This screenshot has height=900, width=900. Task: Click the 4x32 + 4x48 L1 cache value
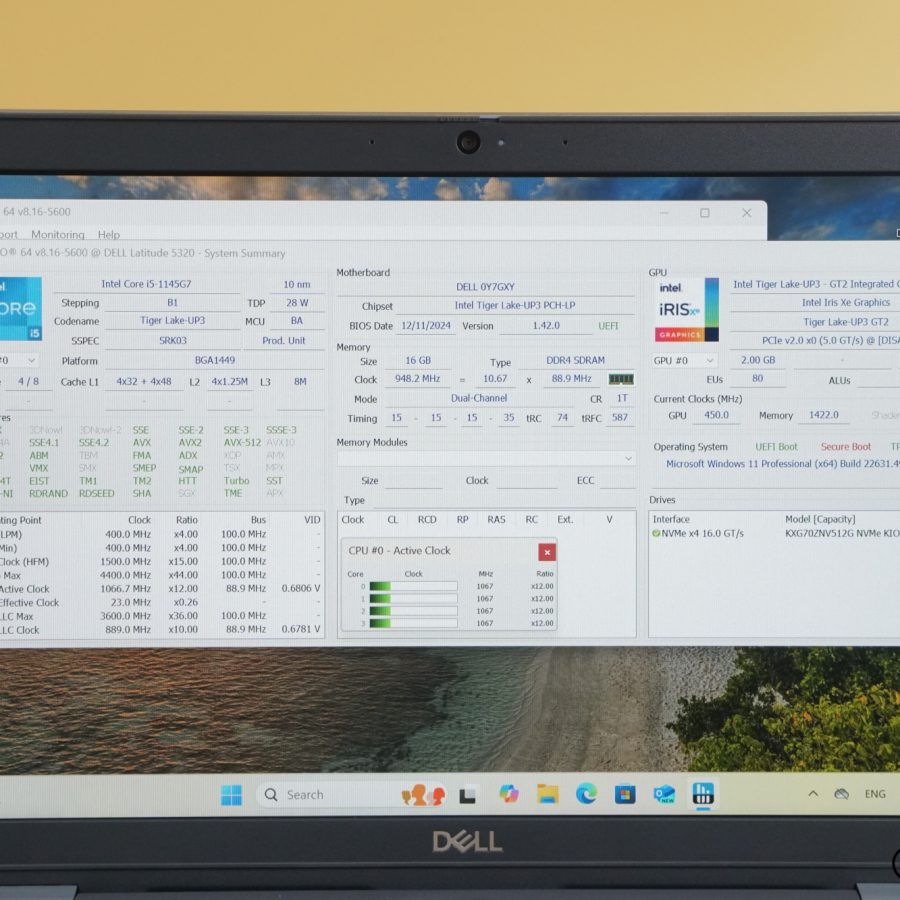144,381
